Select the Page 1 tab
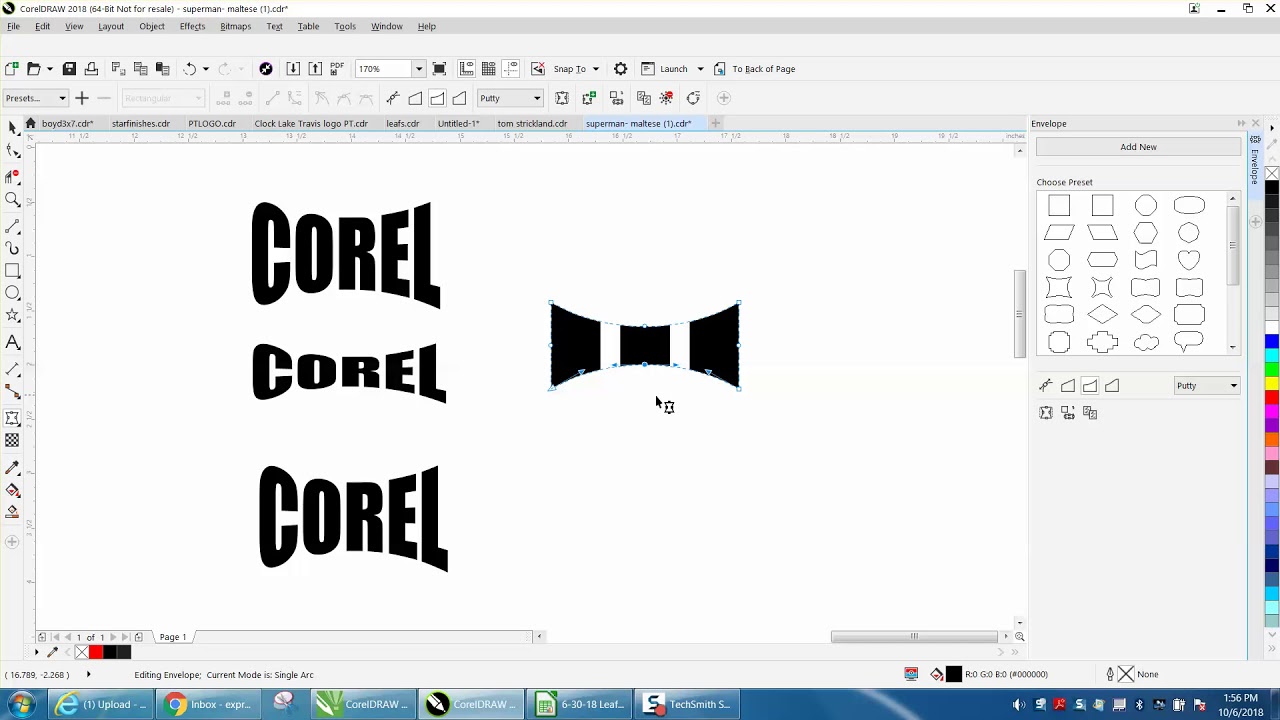 point(173,637)
